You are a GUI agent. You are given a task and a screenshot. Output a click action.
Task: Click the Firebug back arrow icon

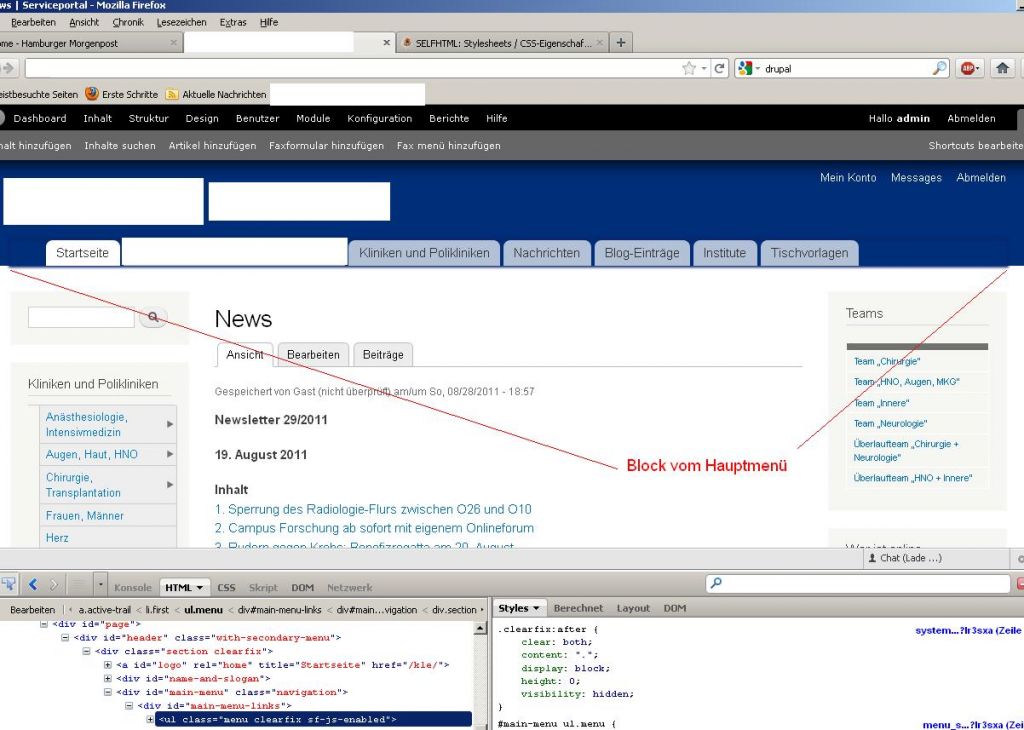[32, 584]
